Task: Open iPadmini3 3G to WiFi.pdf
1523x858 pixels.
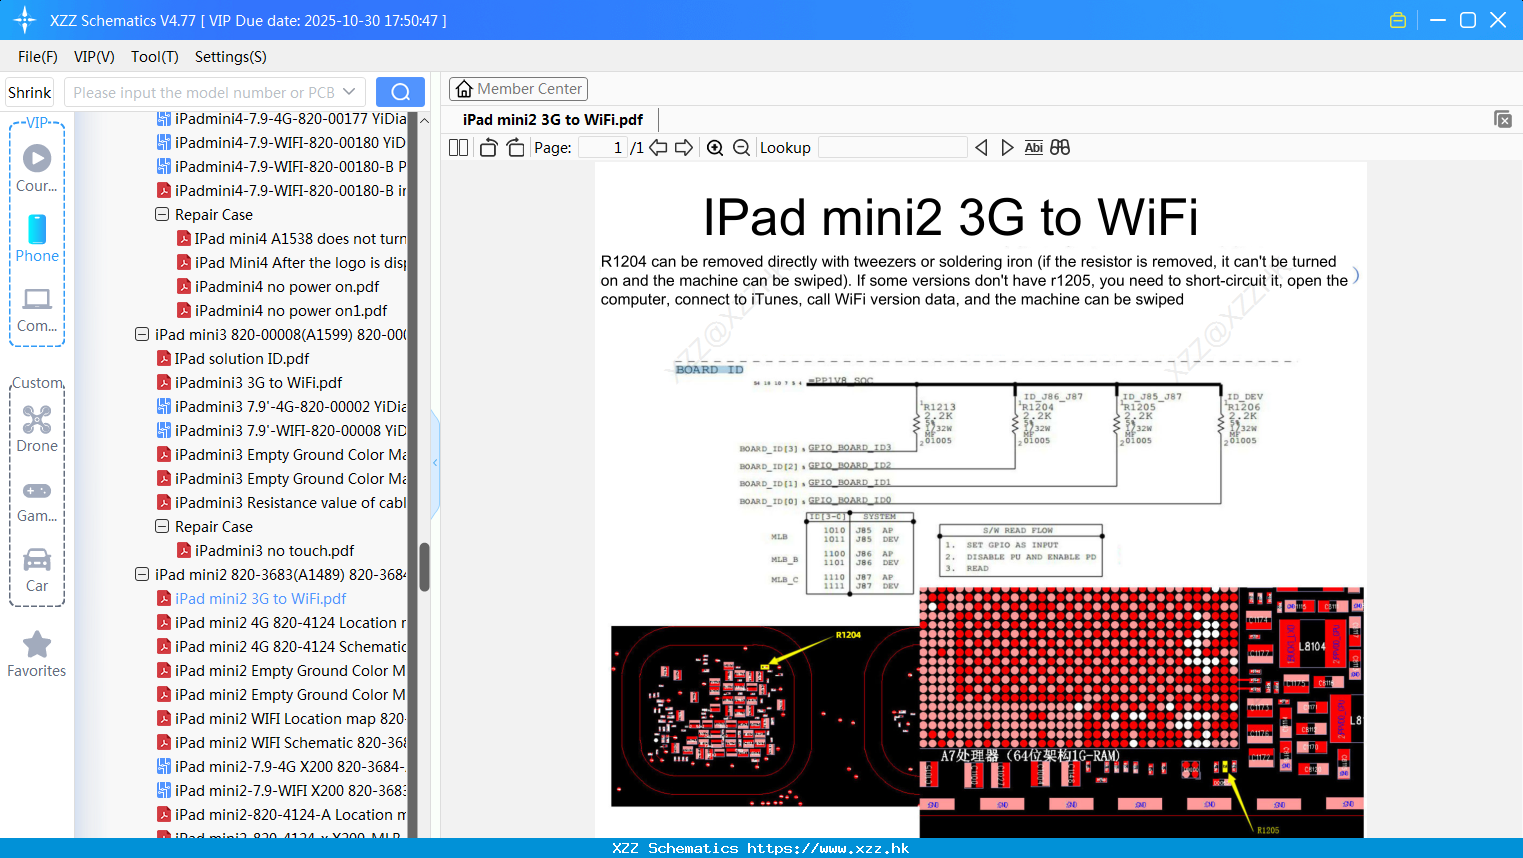Action: pyautogui.click(x=258, y=382)
